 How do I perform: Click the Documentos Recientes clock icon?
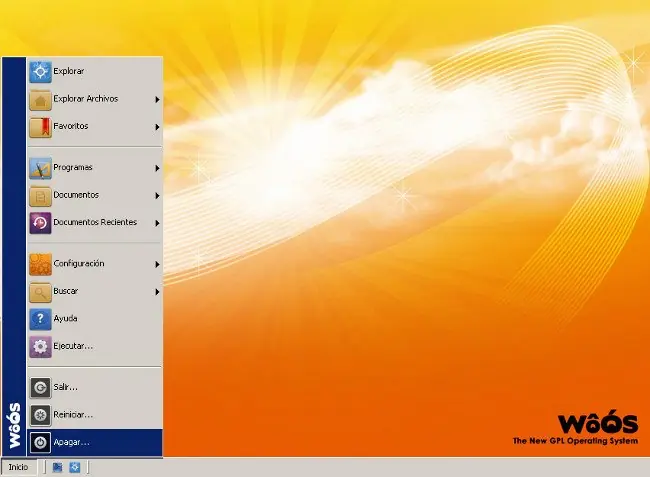tap(40, 222)
